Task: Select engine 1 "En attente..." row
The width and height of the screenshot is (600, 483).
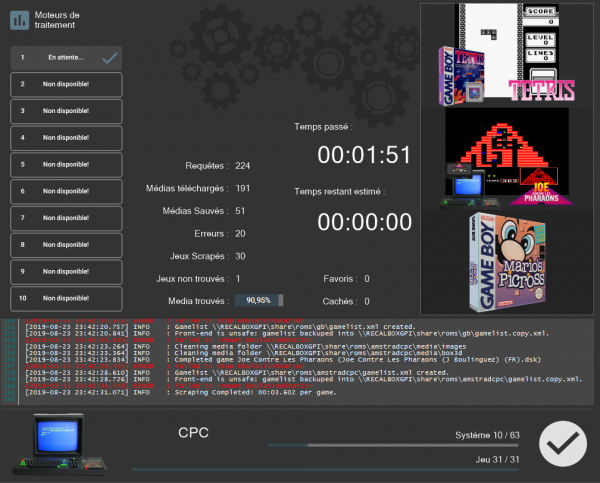Action: (66, 58)
